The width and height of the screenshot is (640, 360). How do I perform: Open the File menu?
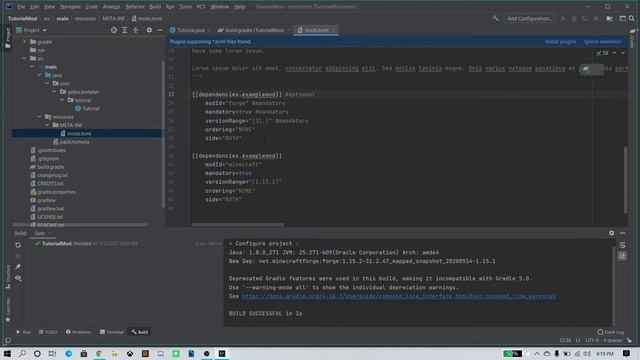(x=21, y=7)
